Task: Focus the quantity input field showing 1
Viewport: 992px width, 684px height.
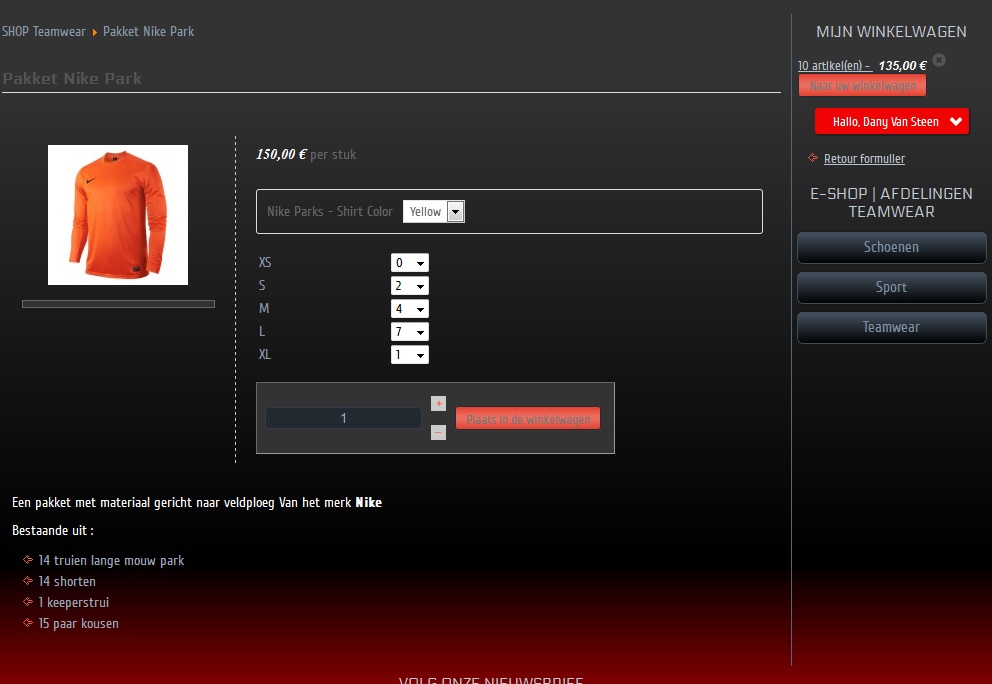Action: point(344,418)
